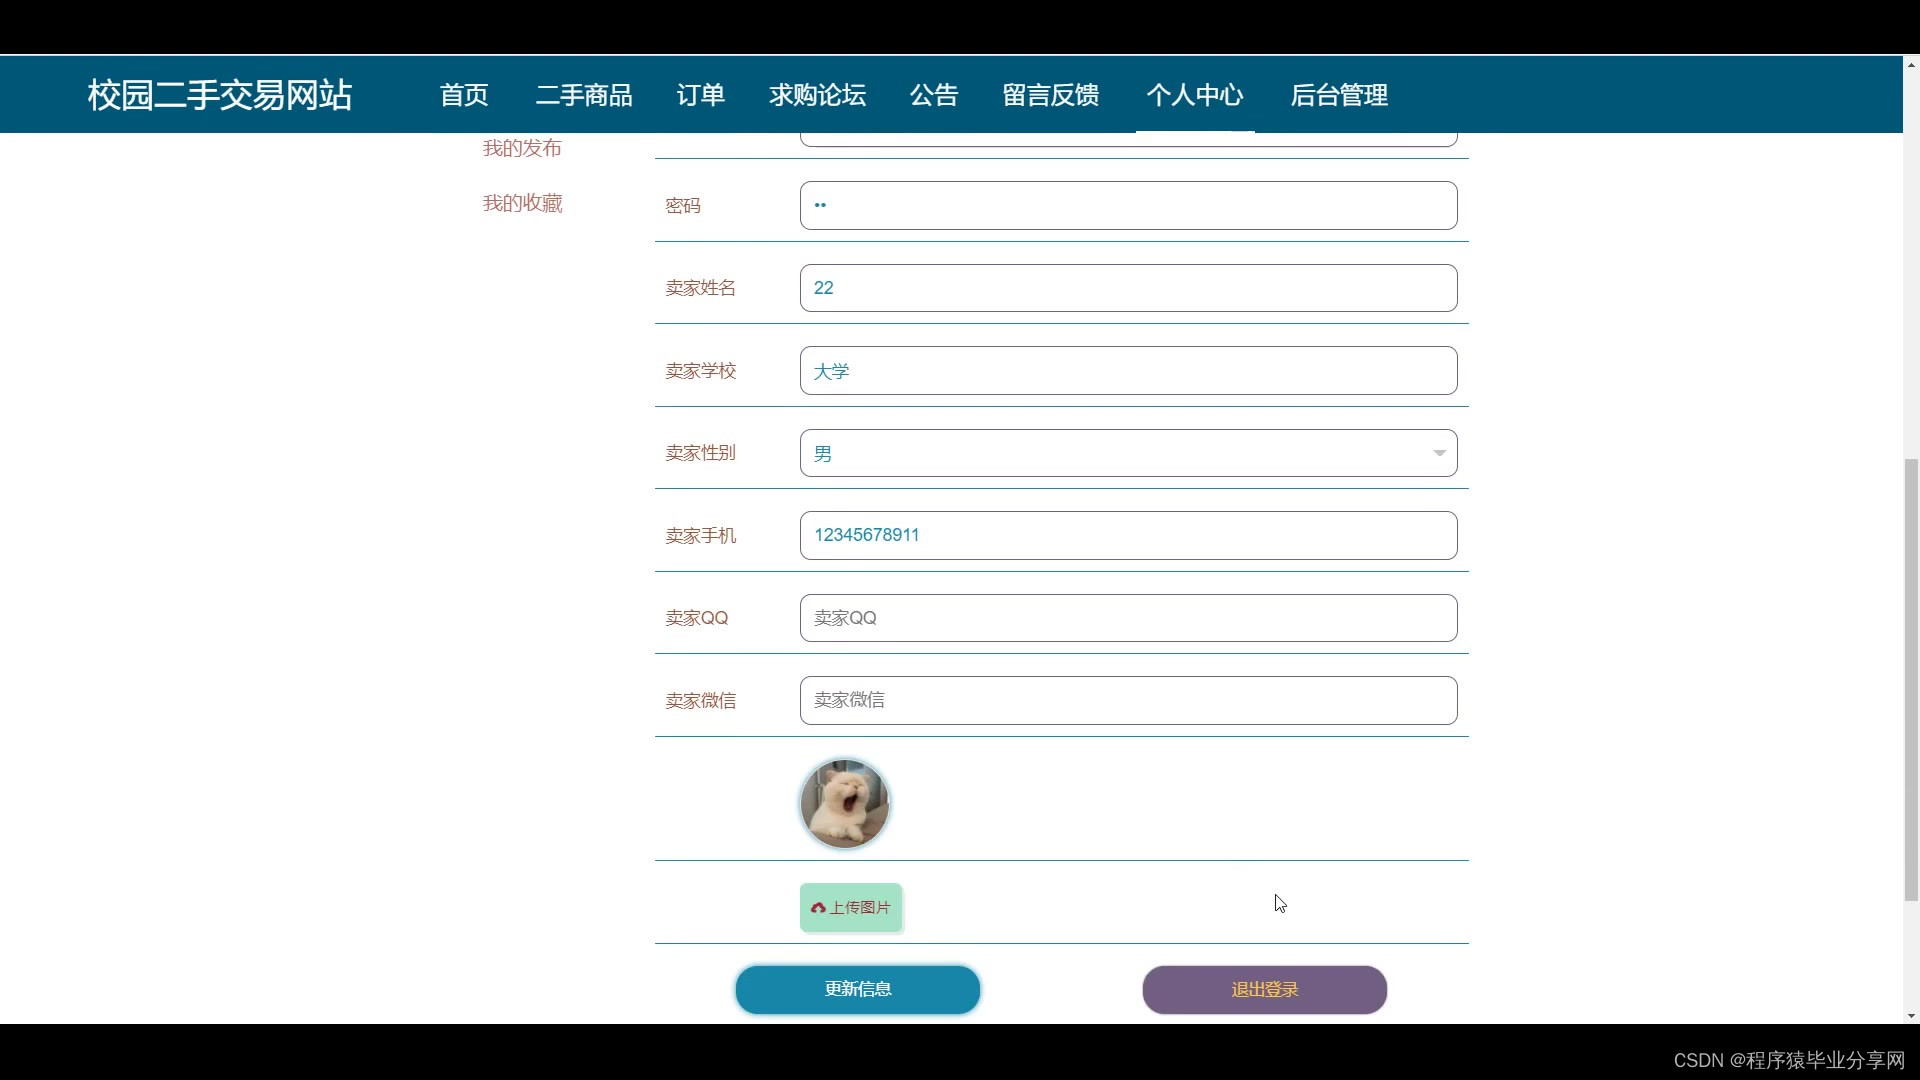Open the 公告 announcements page
This screenshot has width=1920, height=1080.
934,95
